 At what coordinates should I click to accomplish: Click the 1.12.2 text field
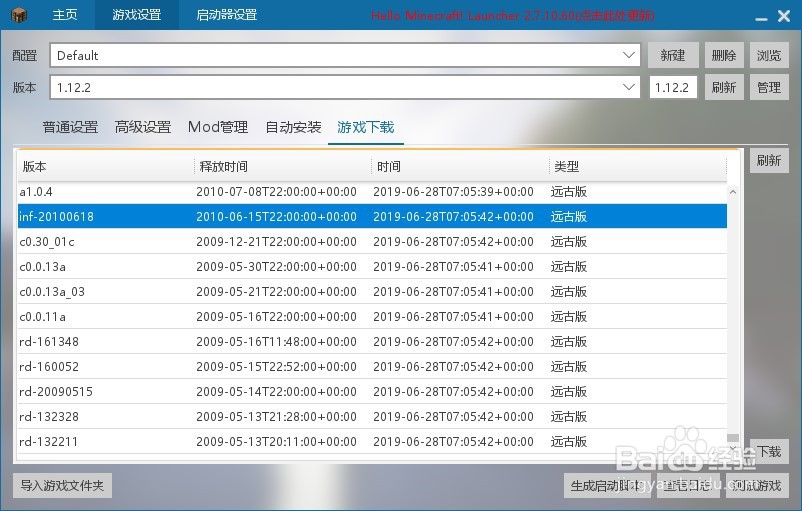coord(673,87)
